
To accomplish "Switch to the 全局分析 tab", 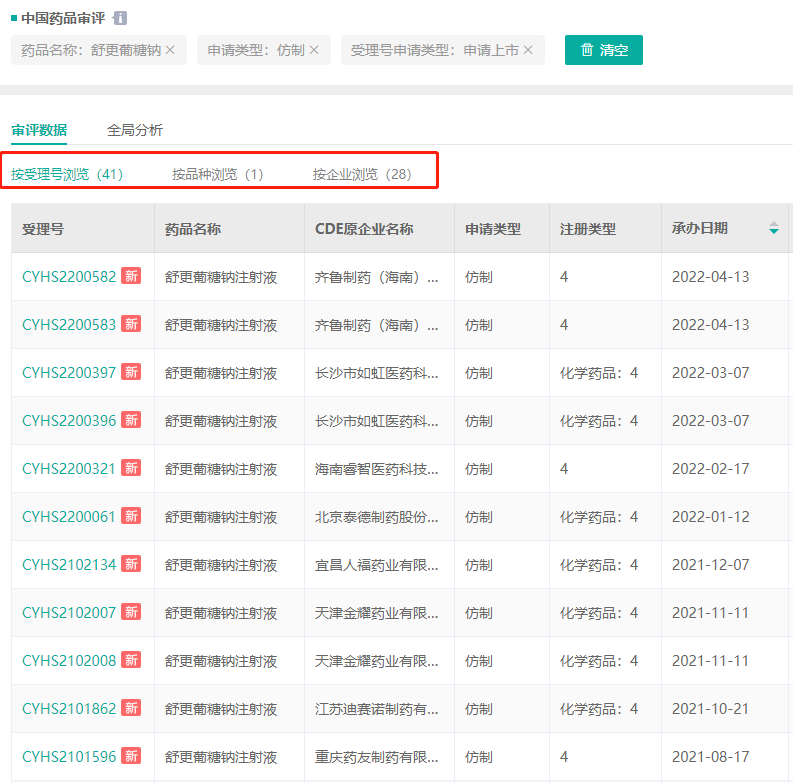I will point(135,130).
